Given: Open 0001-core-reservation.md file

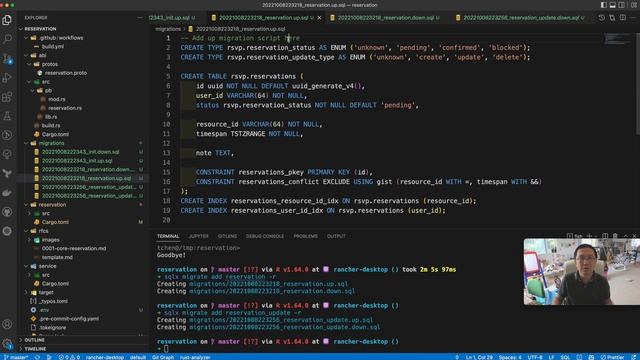Looking at the screenshot, I should [74, 248].
